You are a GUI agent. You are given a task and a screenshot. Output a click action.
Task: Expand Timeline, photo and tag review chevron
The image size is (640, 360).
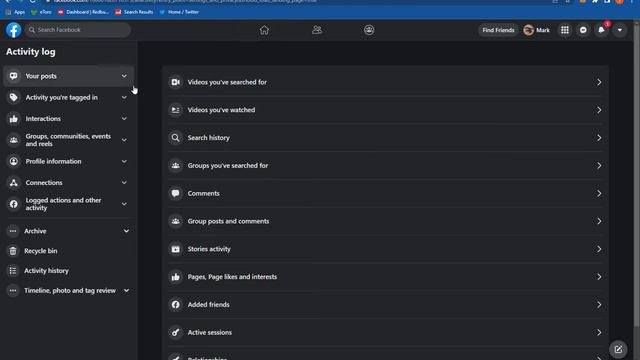click(x=126, y=291)
